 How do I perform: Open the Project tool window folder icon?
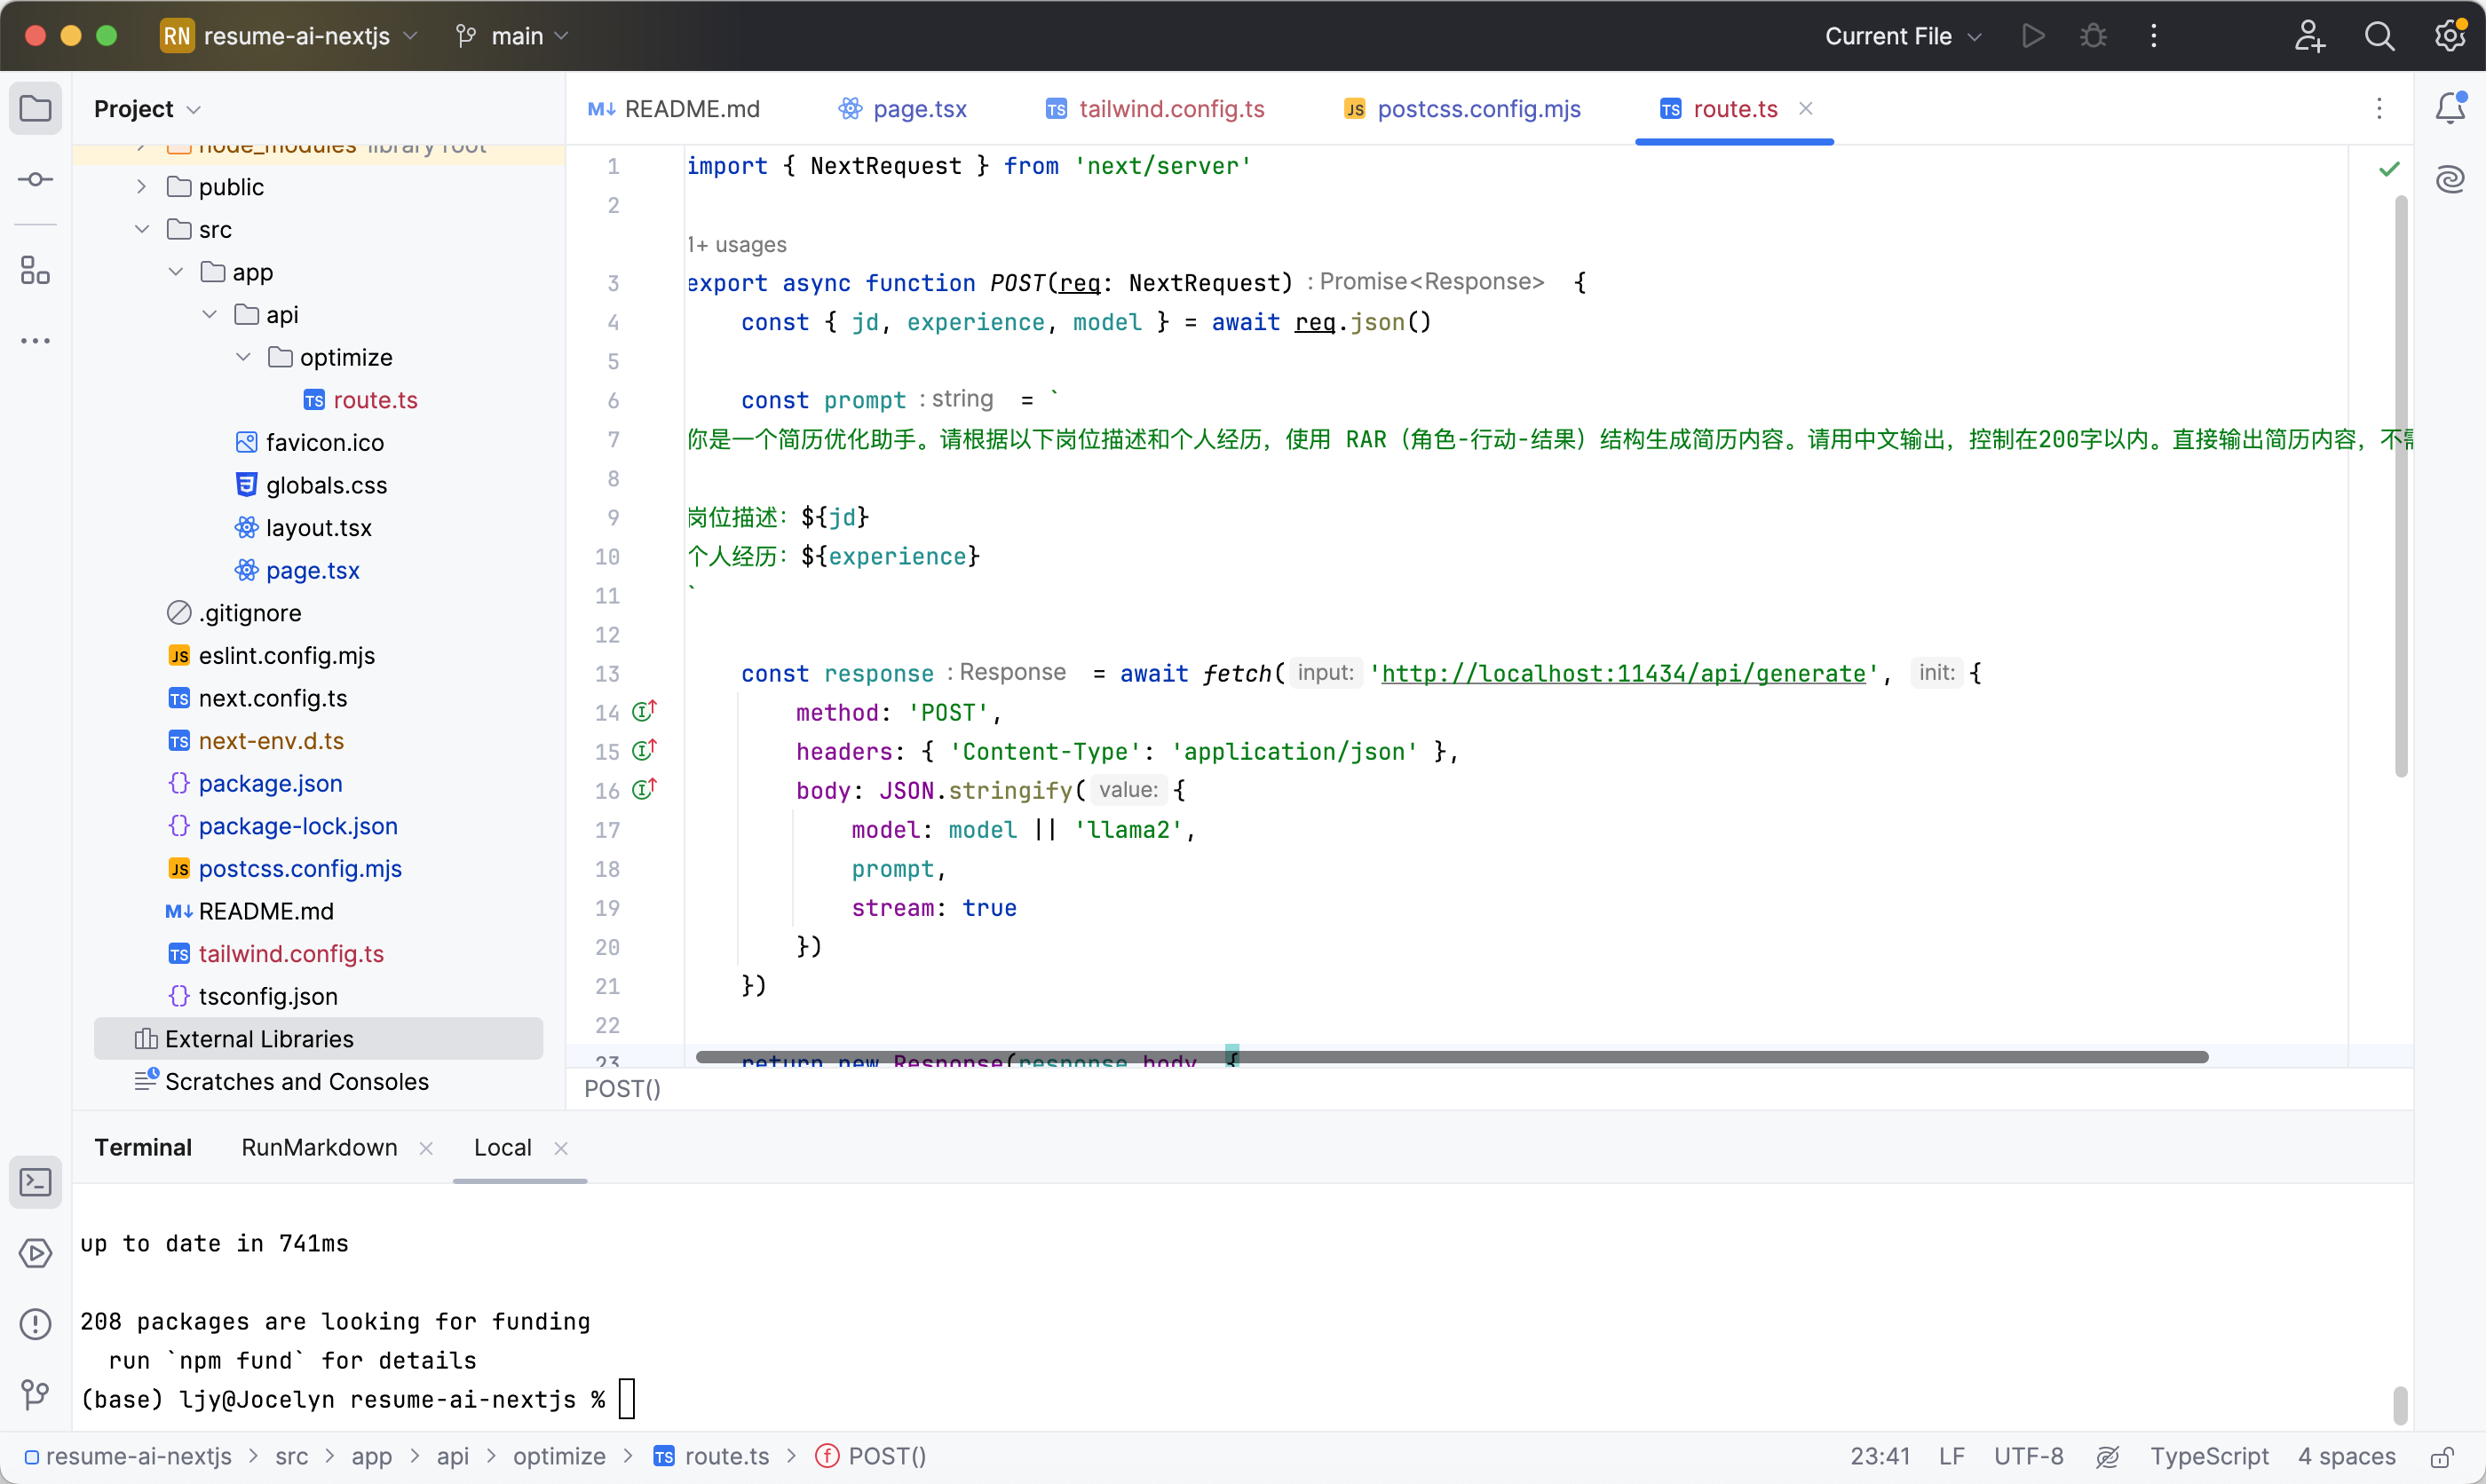click(x=35, y=108)
